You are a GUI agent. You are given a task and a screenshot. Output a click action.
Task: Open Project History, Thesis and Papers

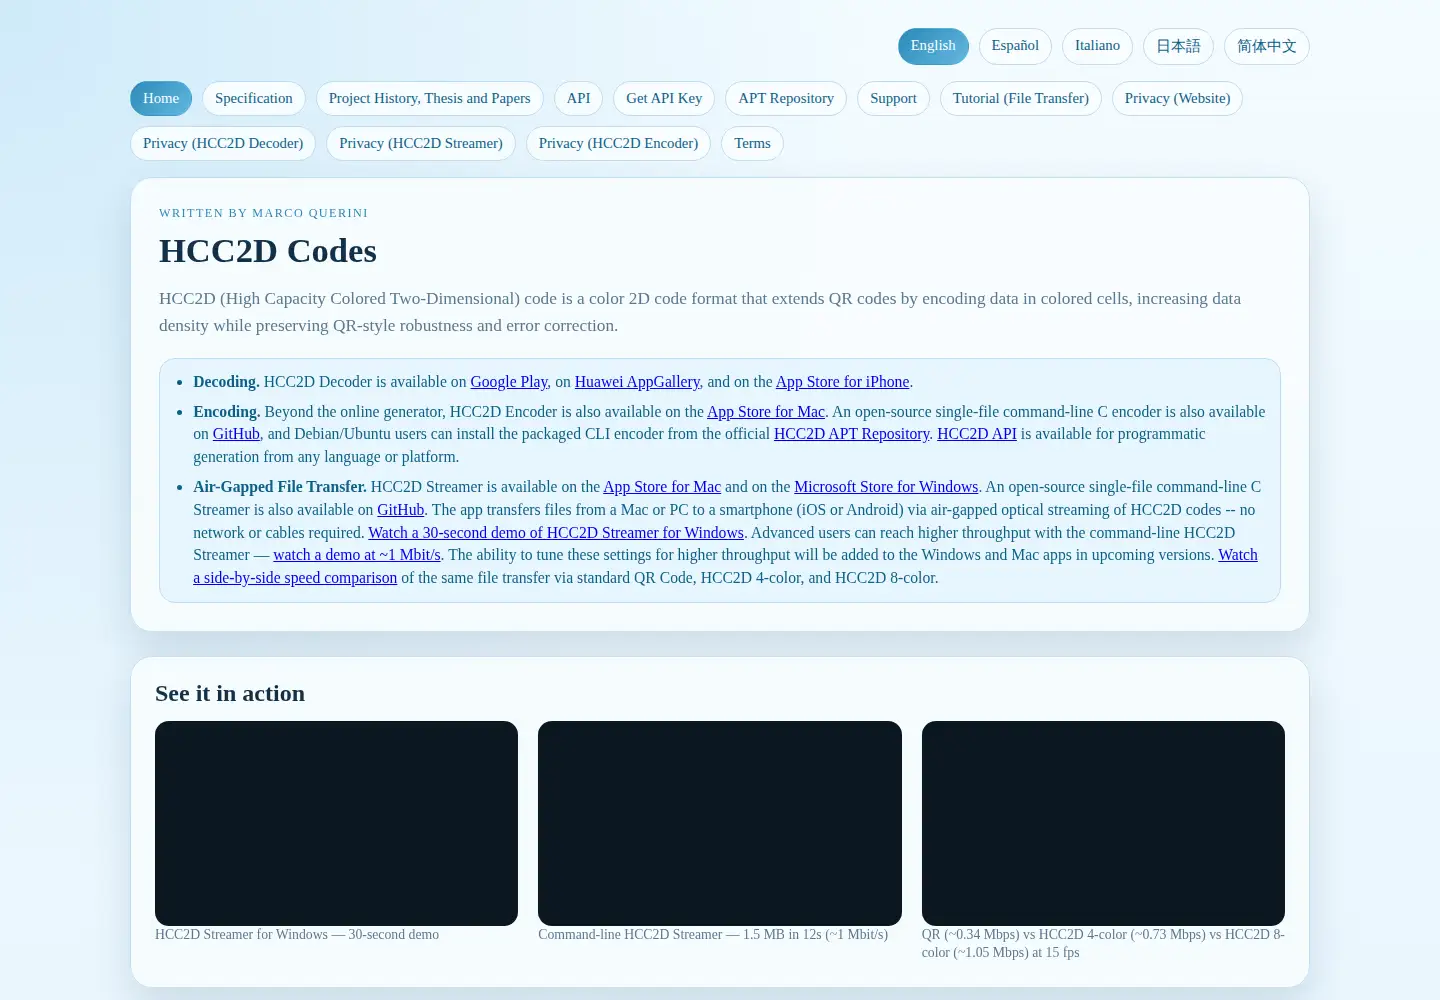430,98
